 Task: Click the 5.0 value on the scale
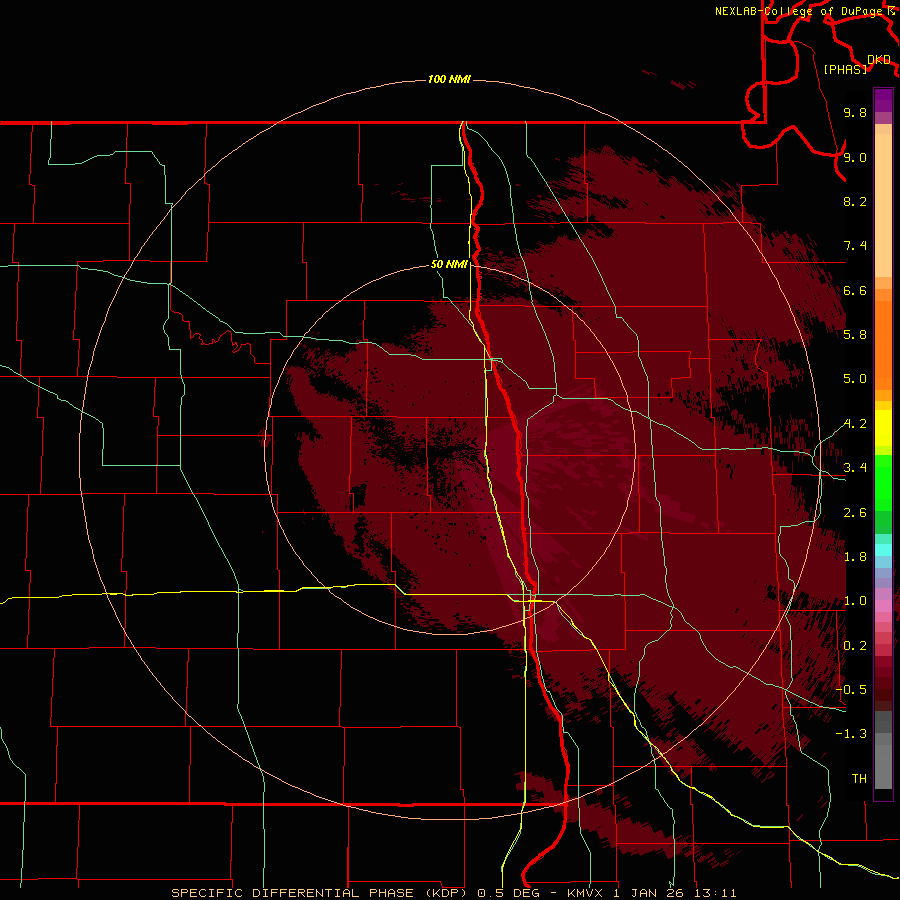tap(855, 379)
